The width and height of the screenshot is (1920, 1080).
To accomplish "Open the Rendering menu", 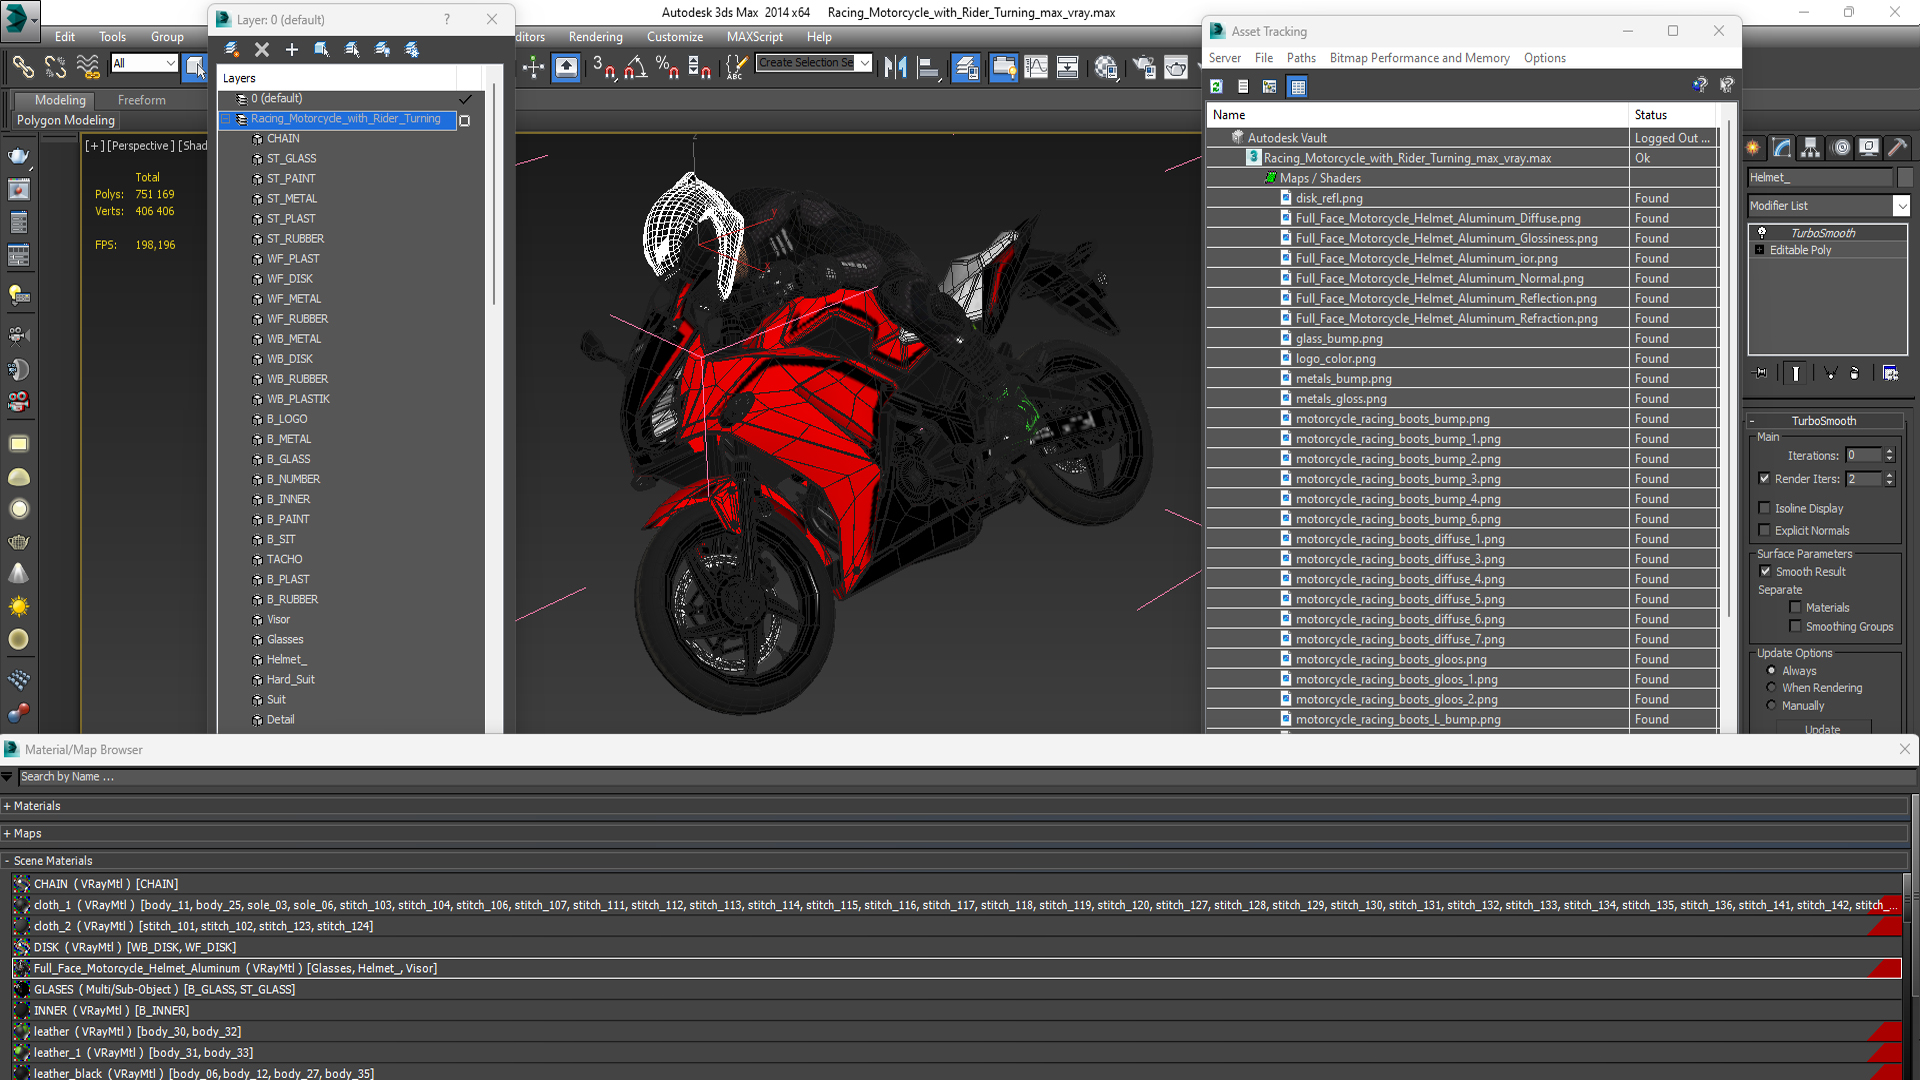I will [595, 37].
